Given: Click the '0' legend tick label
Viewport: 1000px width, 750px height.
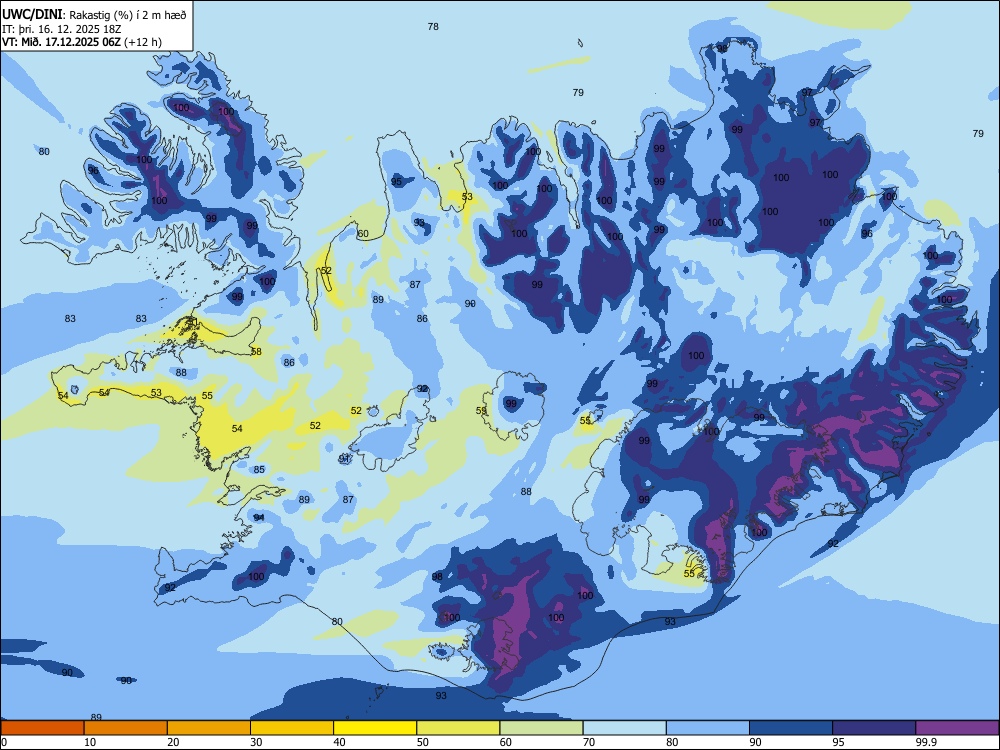Looking at the screenshot, I should click(x=4, y=742).
